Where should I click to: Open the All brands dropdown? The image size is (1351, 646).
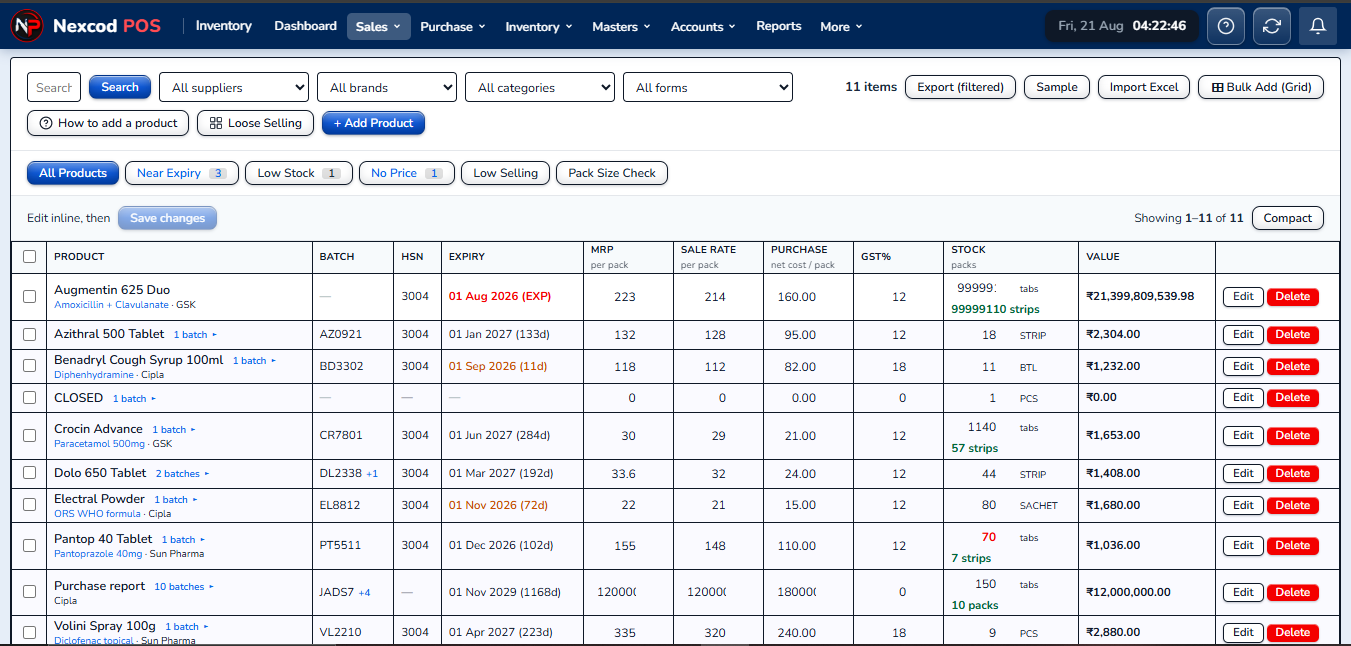pyautogui.click(x=387, y=87)
